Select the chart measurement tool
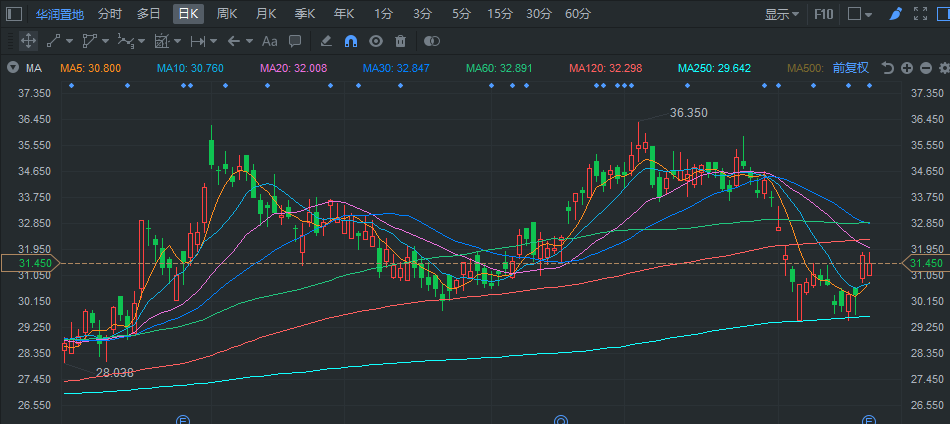950x424 pixels. pos(161,41)
